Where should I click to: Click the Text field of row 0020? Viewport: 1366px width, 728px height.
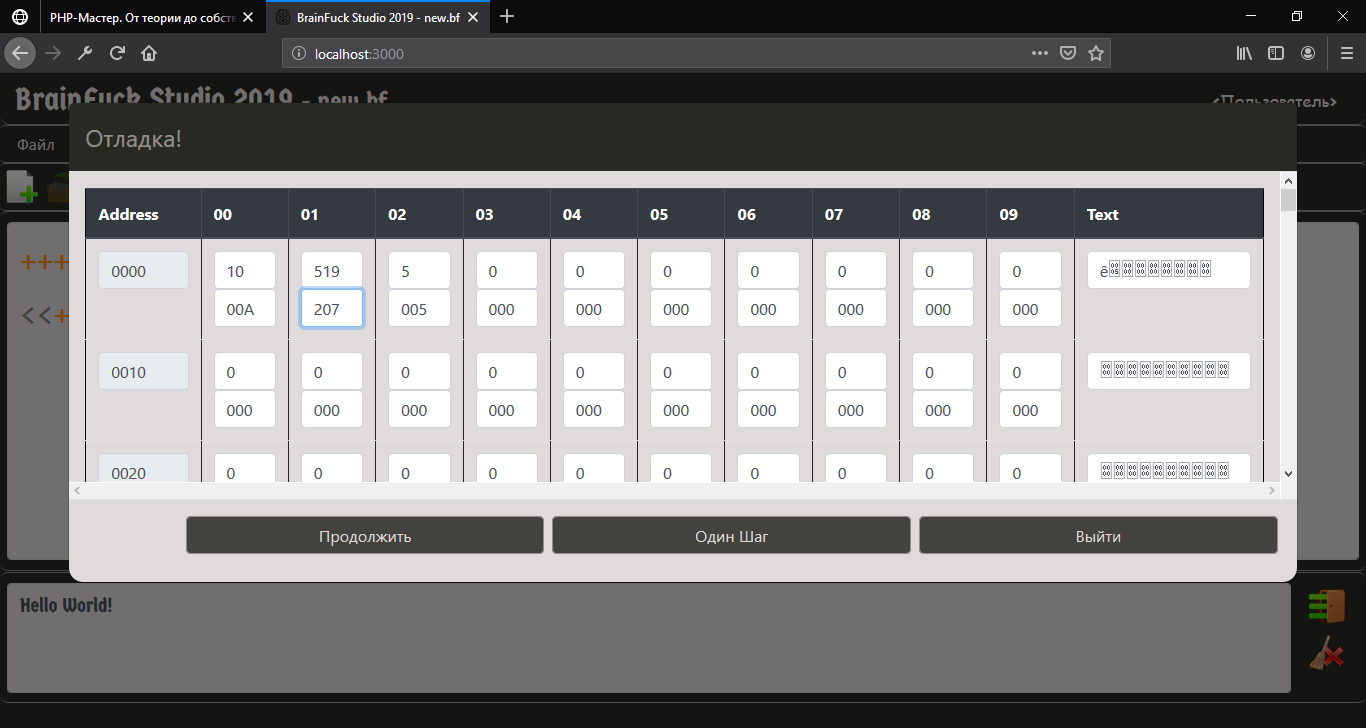click(1169, 470)
